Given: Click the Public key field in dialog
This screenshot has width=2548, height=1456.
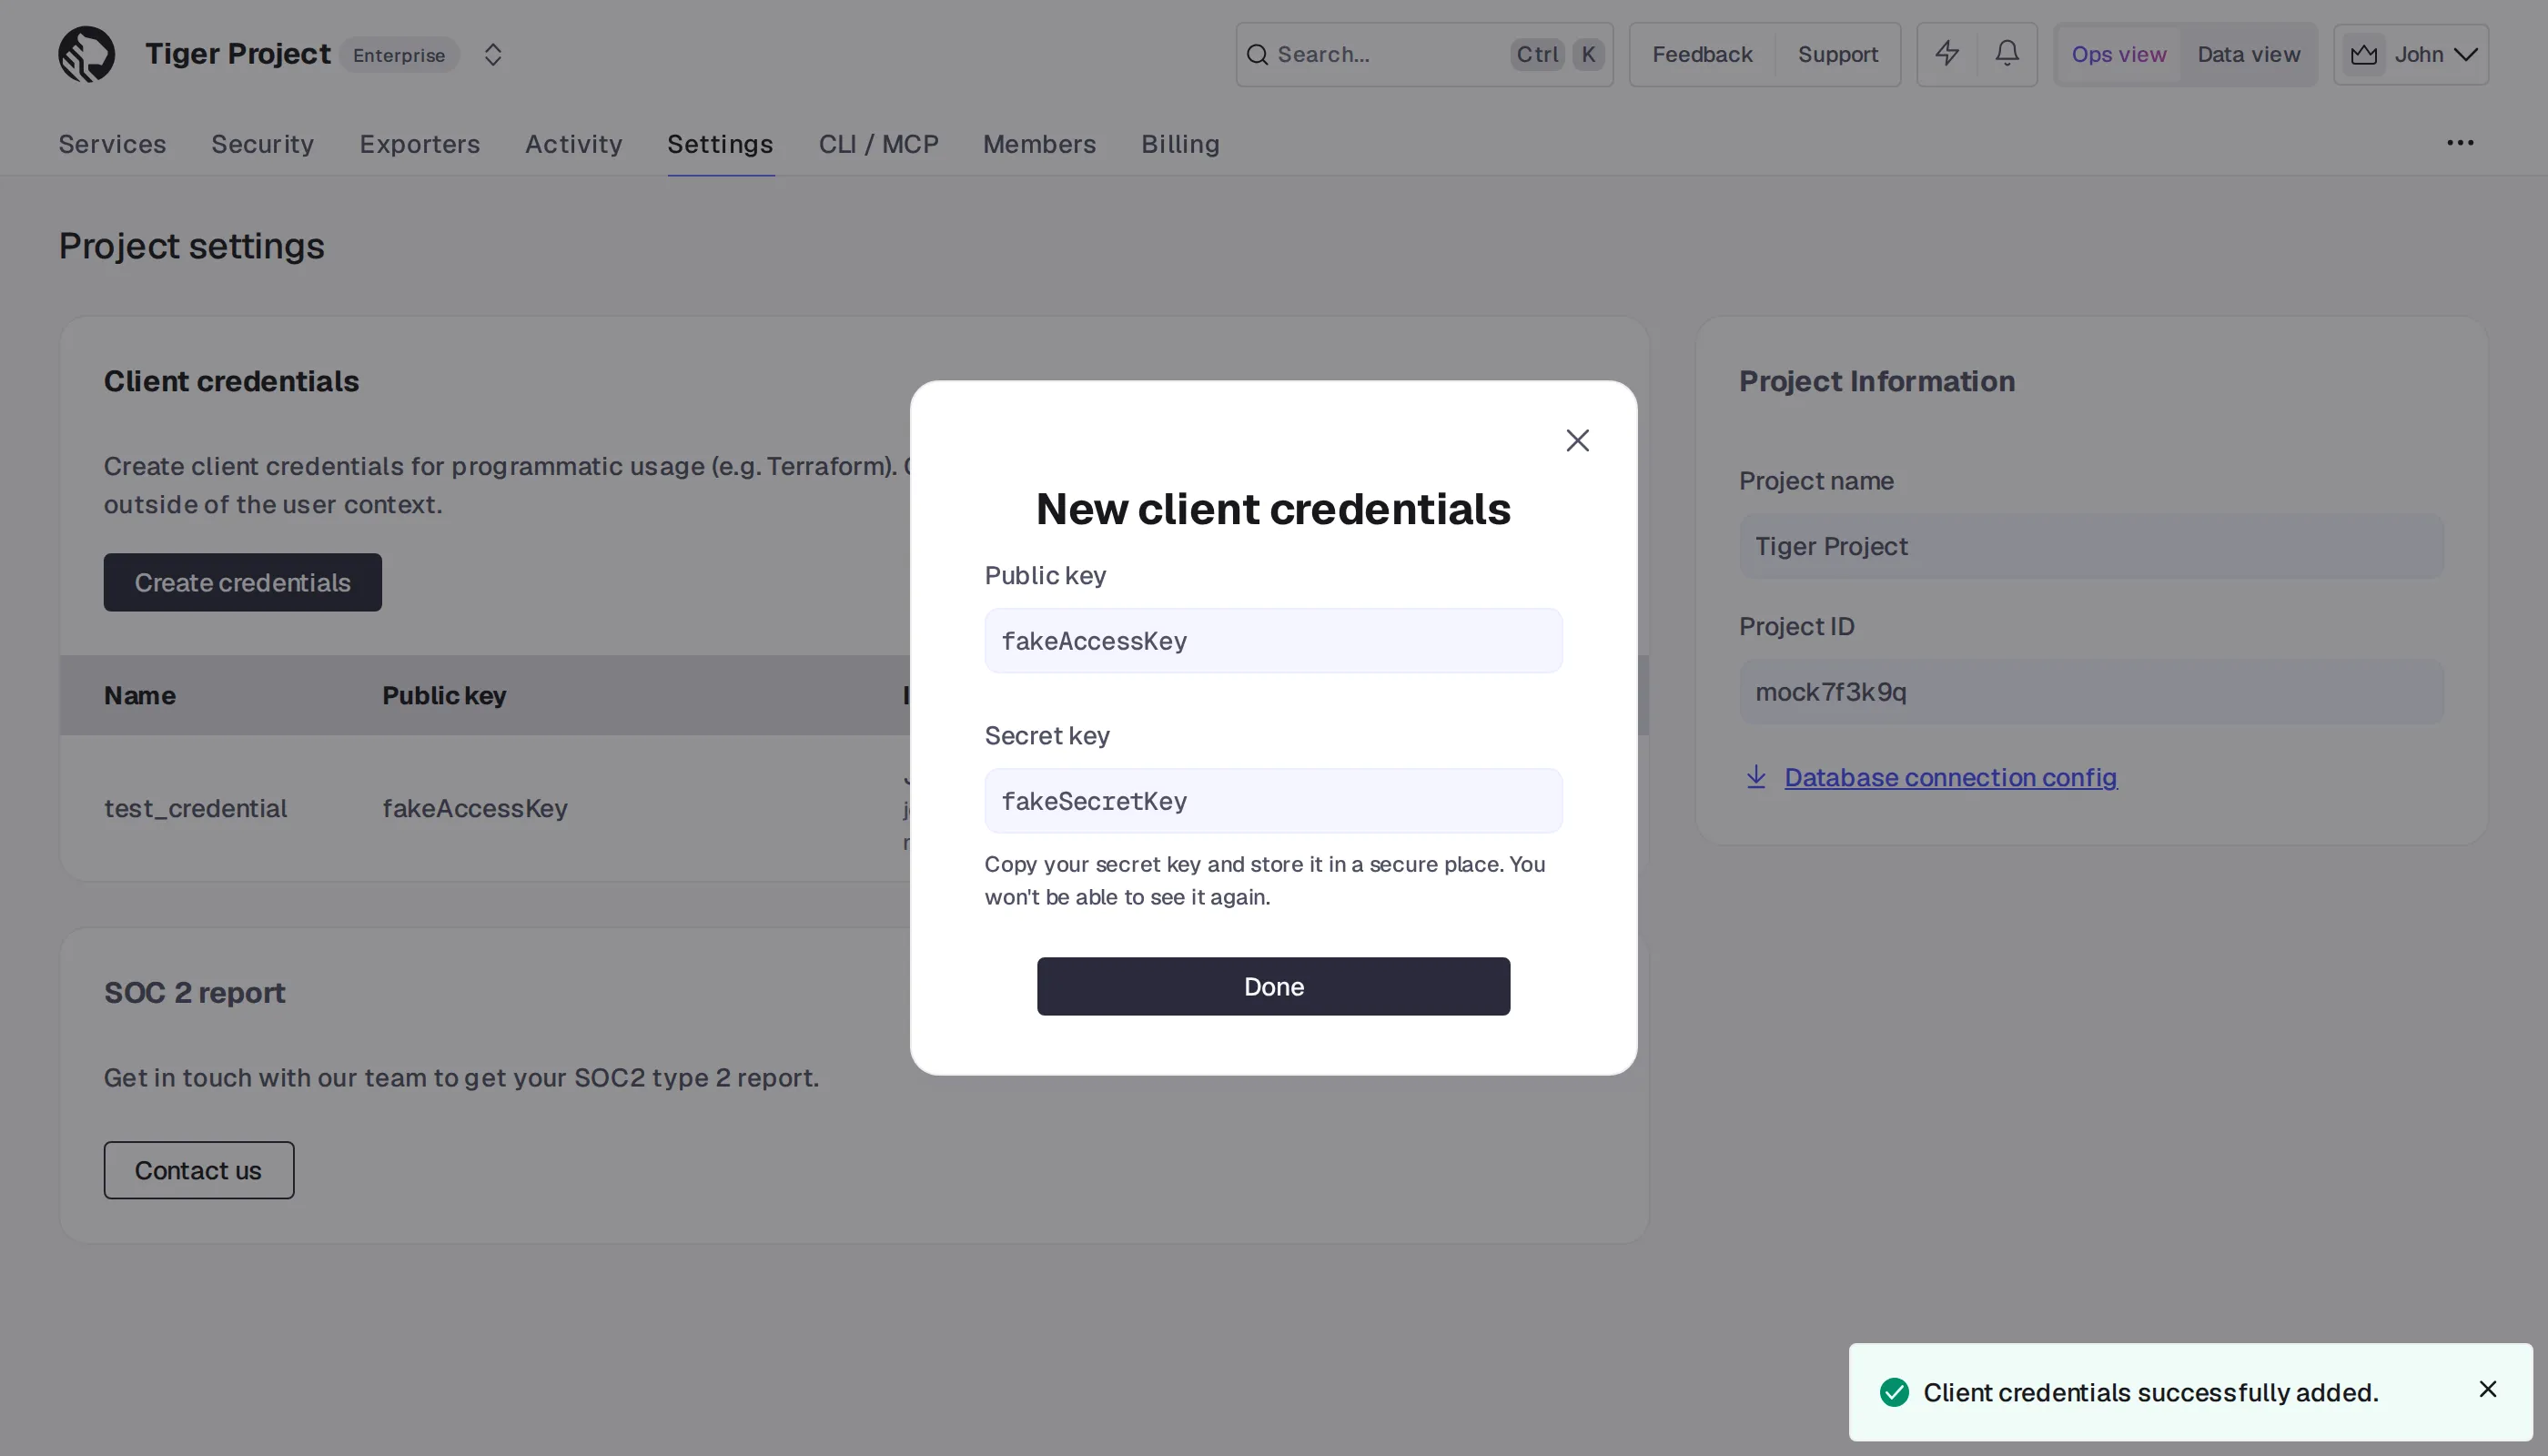Looking at the screenshot, I should click(x=1273, y=641).
